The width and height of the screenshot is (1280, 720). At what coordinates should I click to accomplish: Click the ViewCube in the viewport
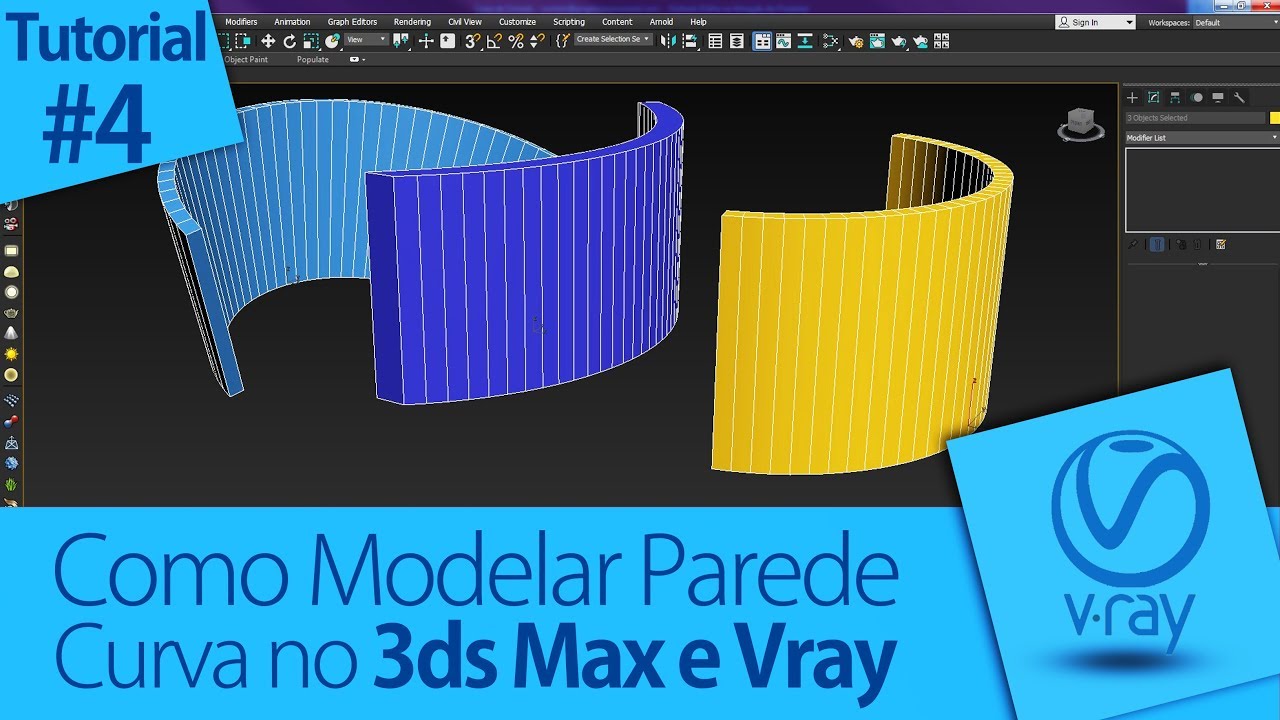[x=1080, y=124]
